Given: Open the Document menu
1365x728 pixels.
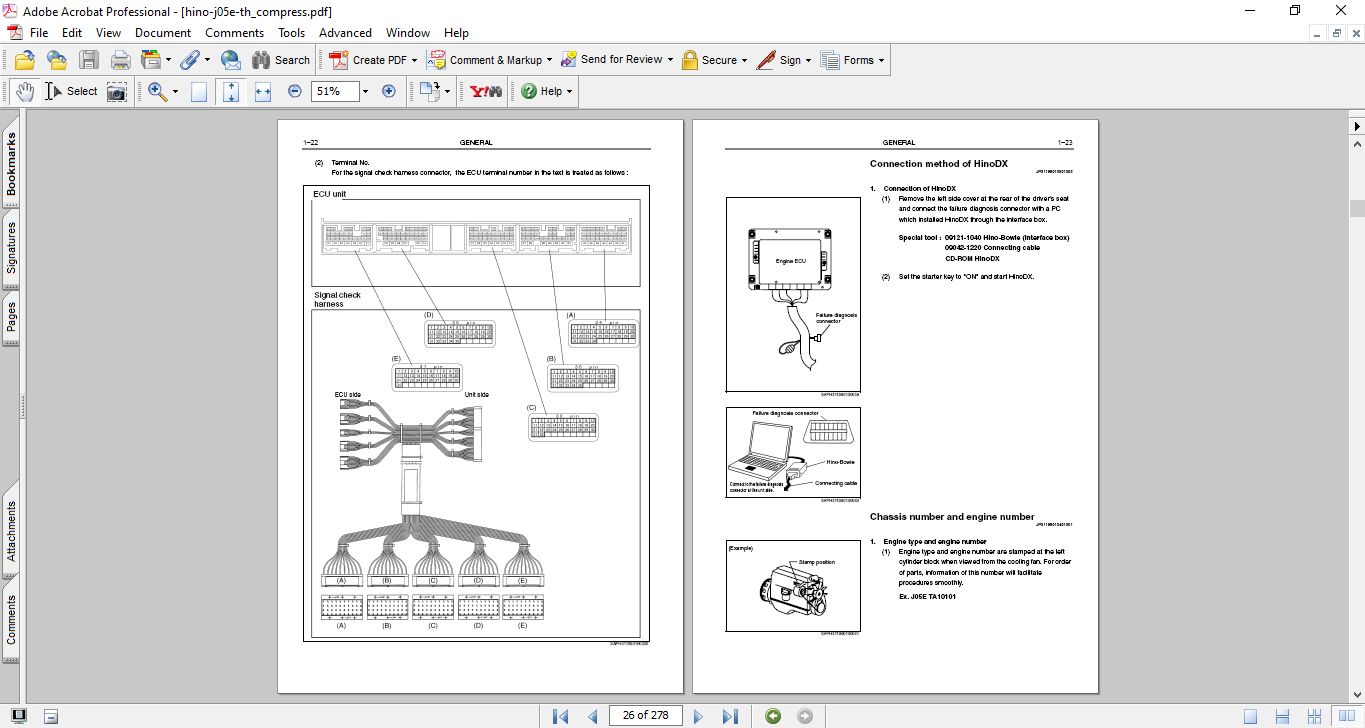Looking at the screenshot, I should [163, 33].
